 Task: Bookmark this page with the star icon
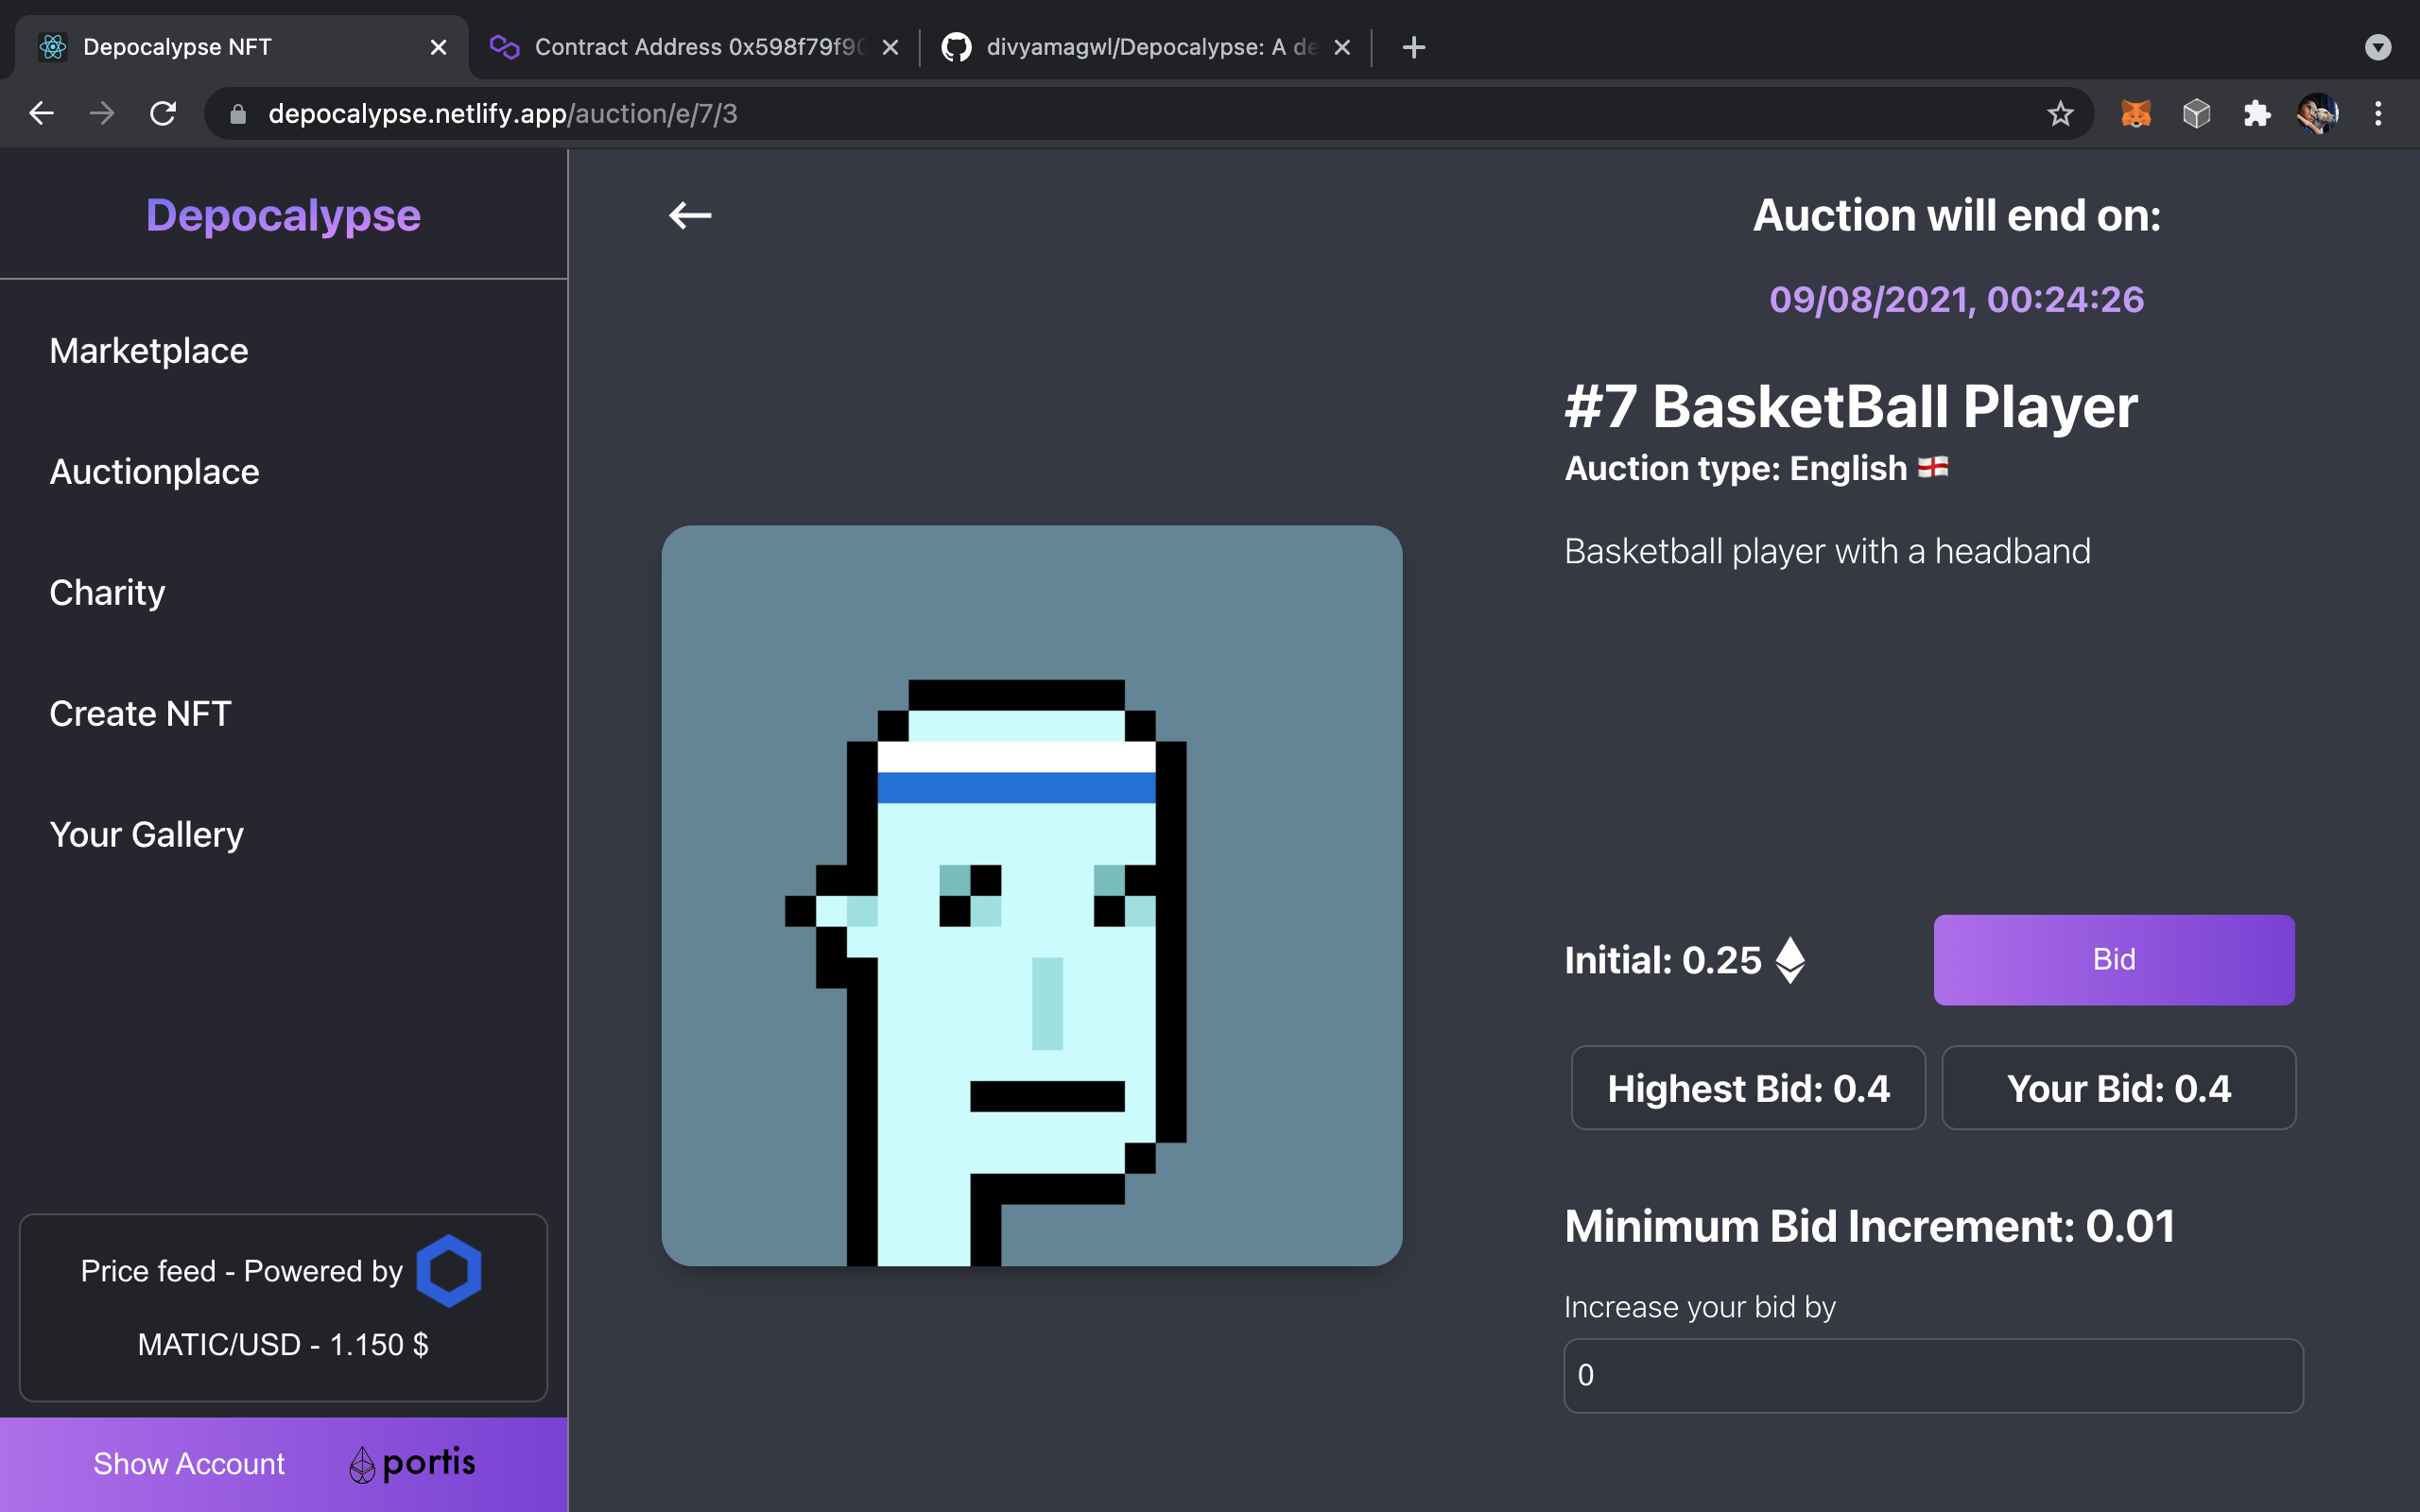click(2059, 114)
